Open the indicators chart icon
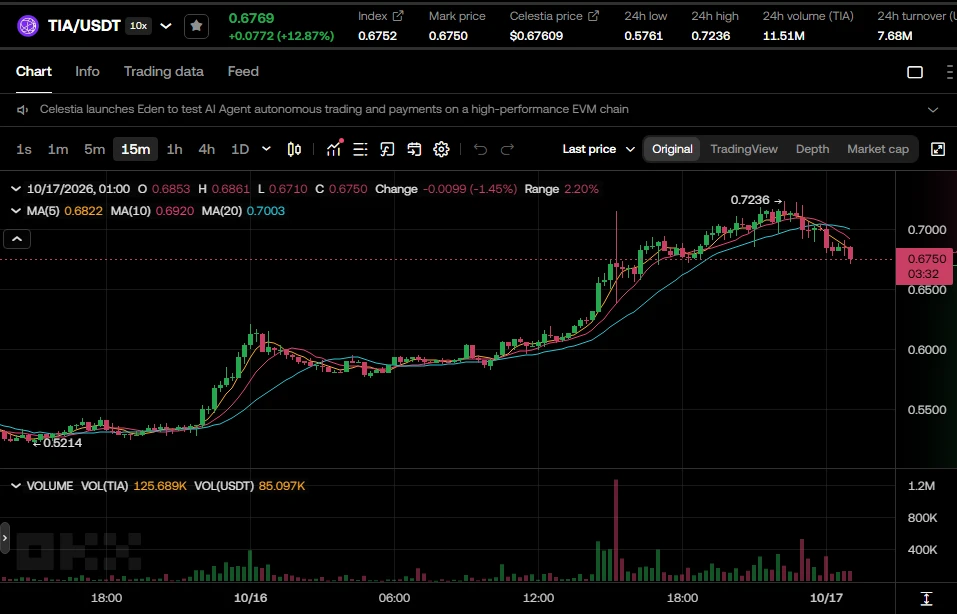This screenshot has width=957, height=614. tap(334, 149)
